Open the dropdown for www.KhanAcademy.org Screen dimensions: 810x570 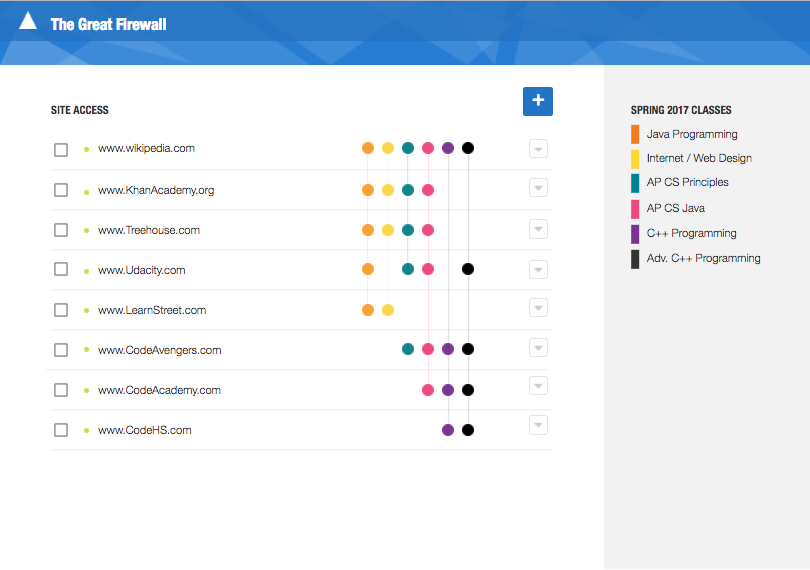tap(538, 188)
